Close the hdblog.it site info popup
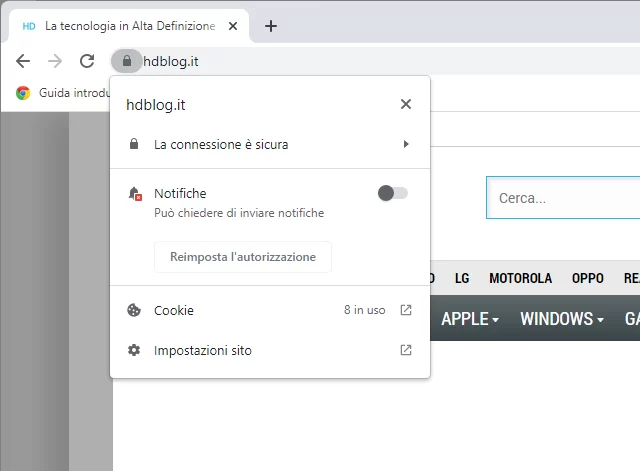640x471 pixels. [x=405, y=104]
